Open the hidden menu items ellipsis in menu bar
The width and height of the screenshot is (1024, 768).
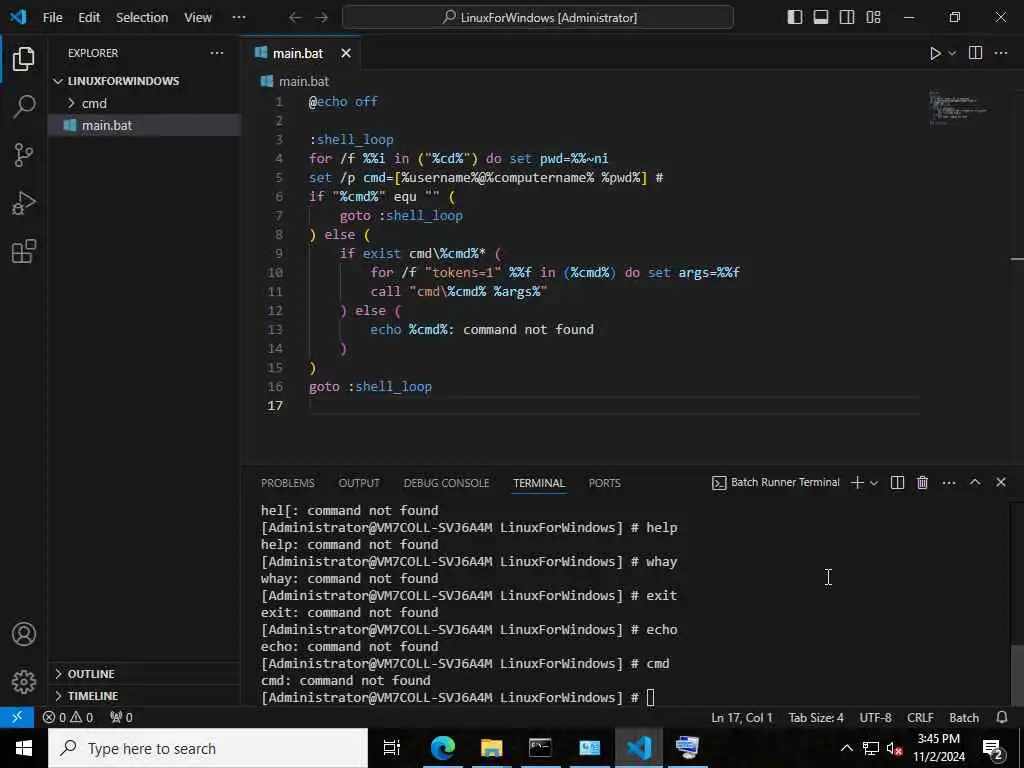tap(239, 18)
